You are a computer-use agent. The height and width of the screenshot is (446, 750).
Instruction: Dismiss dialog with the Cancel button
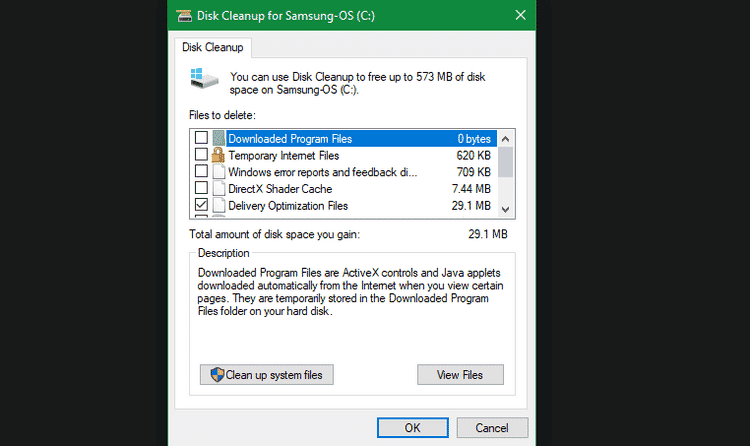492,427
